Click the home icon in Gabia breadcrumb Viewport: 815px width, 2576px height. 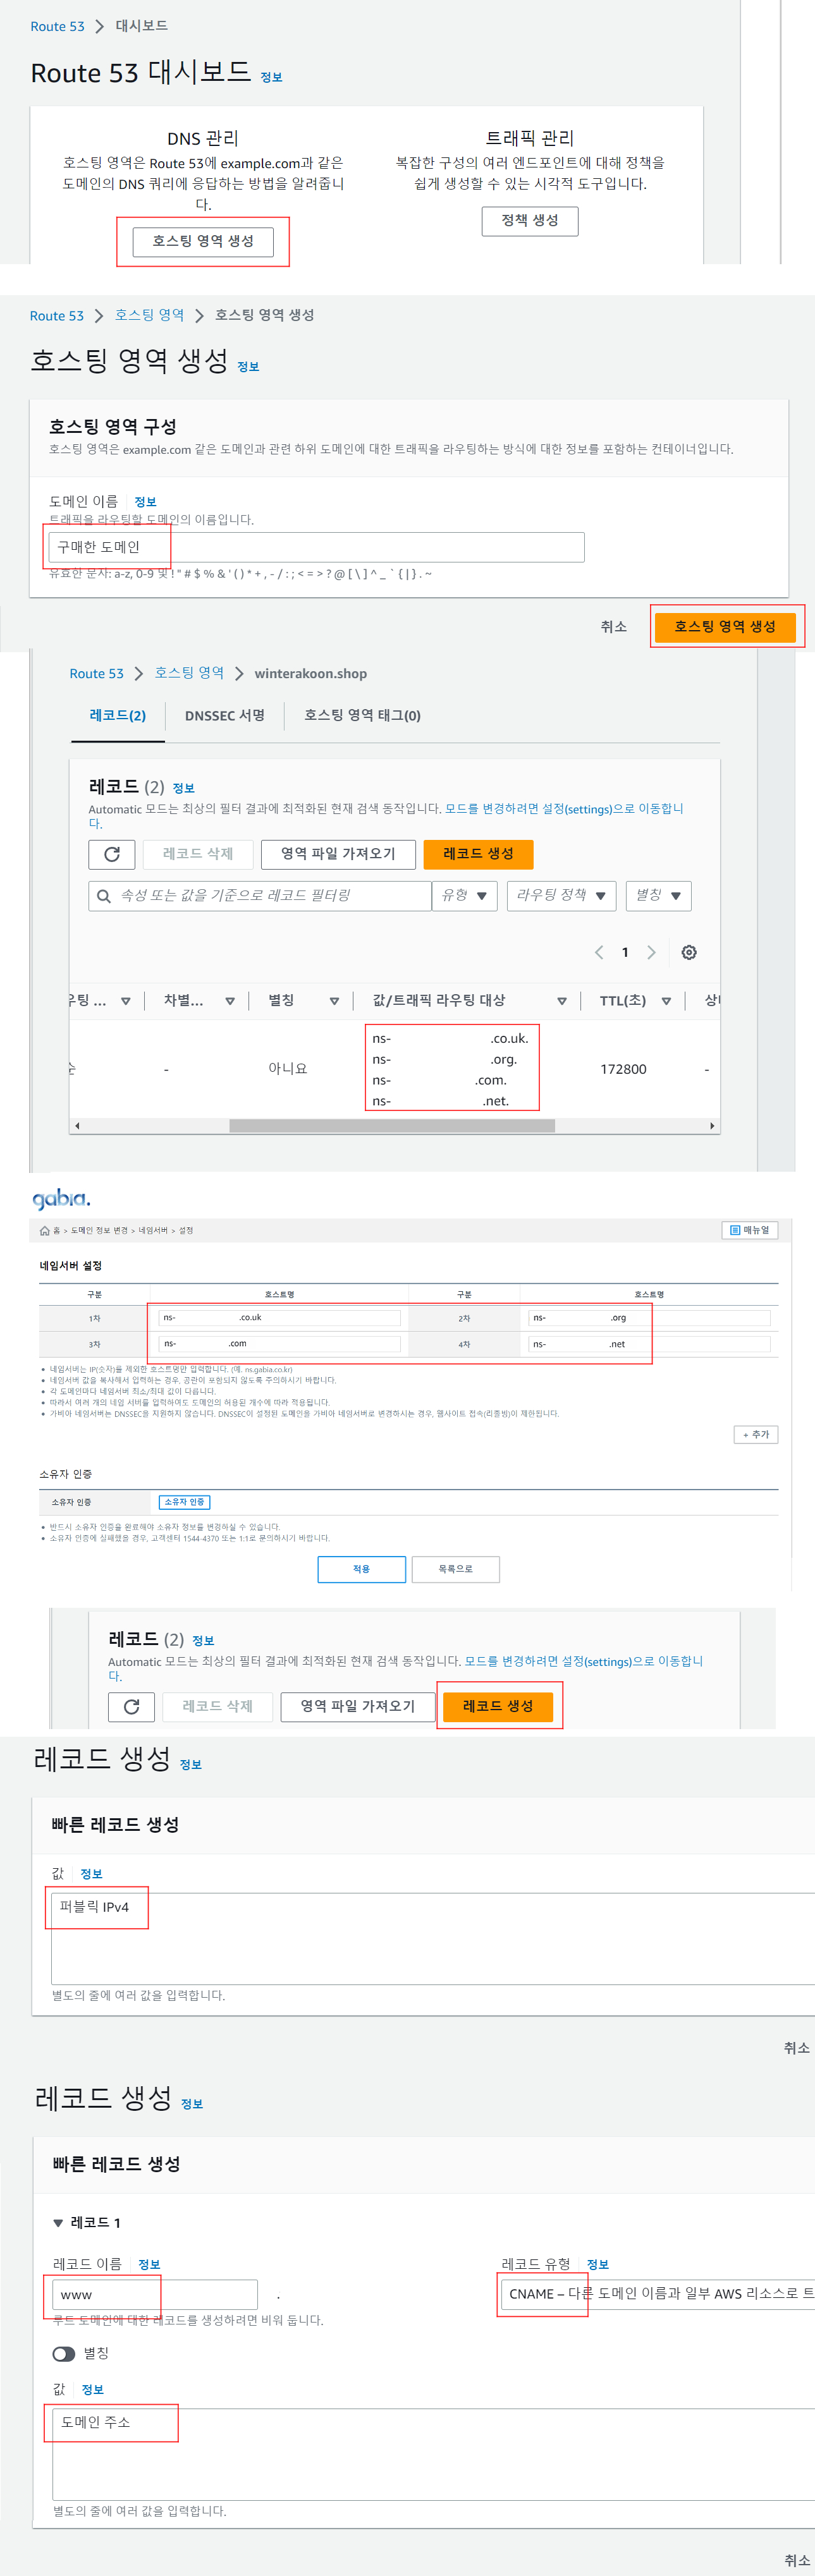coord(44,1231)
